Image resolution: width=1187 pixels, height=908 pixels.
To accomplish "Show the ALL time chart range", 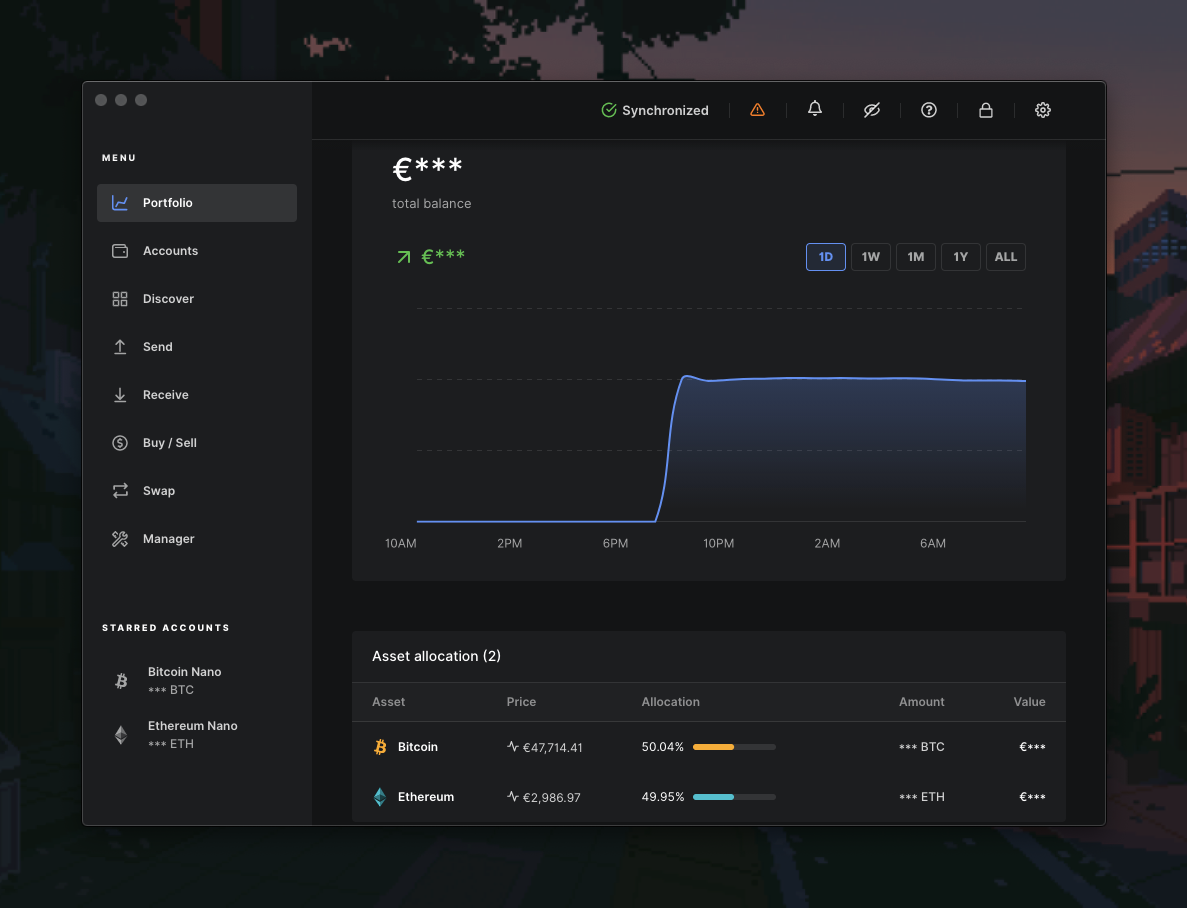I will tap(1006, 257).
